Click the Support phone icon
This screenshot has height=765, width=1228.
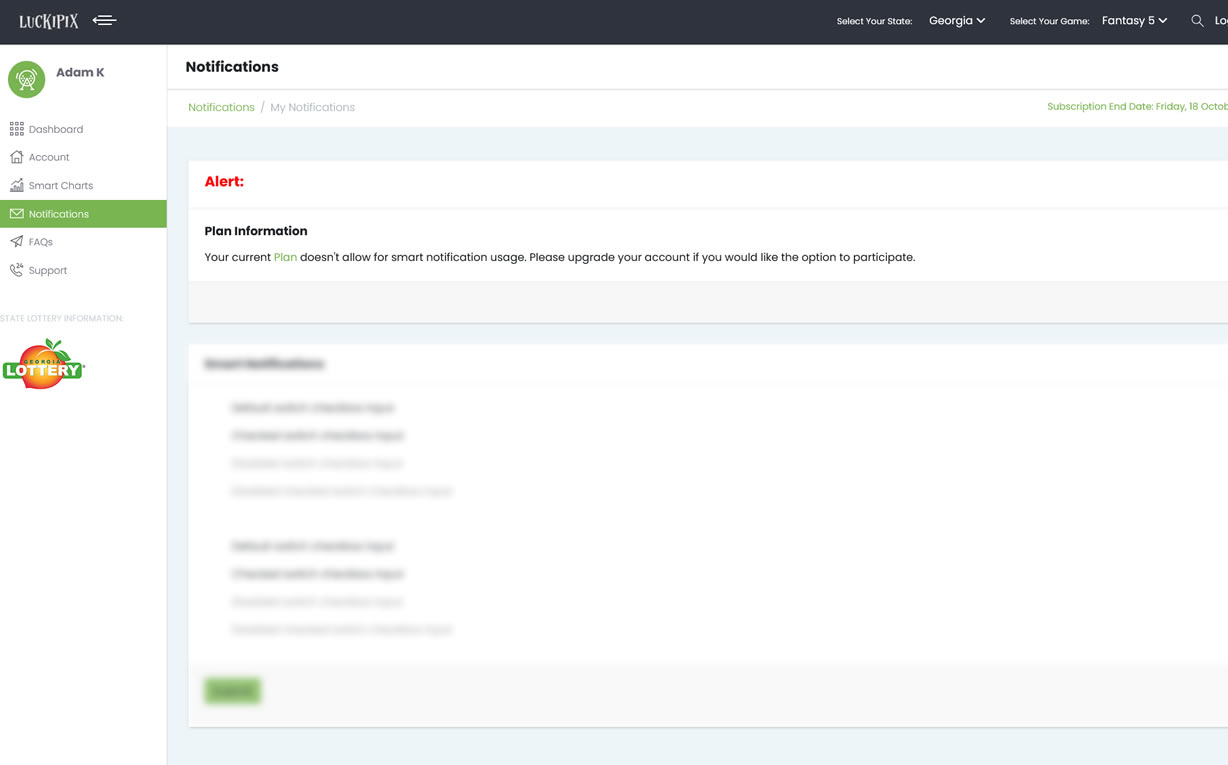[x=17, y=270]
